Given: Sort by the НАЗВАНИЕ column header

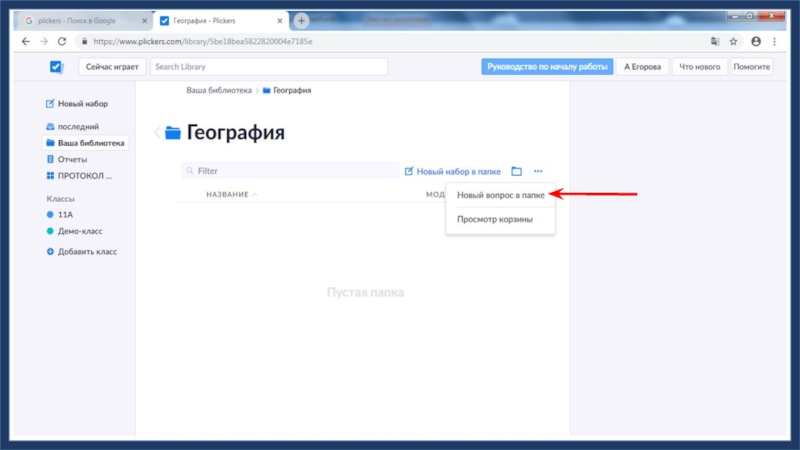Looking at the screenshot, I should coord(227,194).
